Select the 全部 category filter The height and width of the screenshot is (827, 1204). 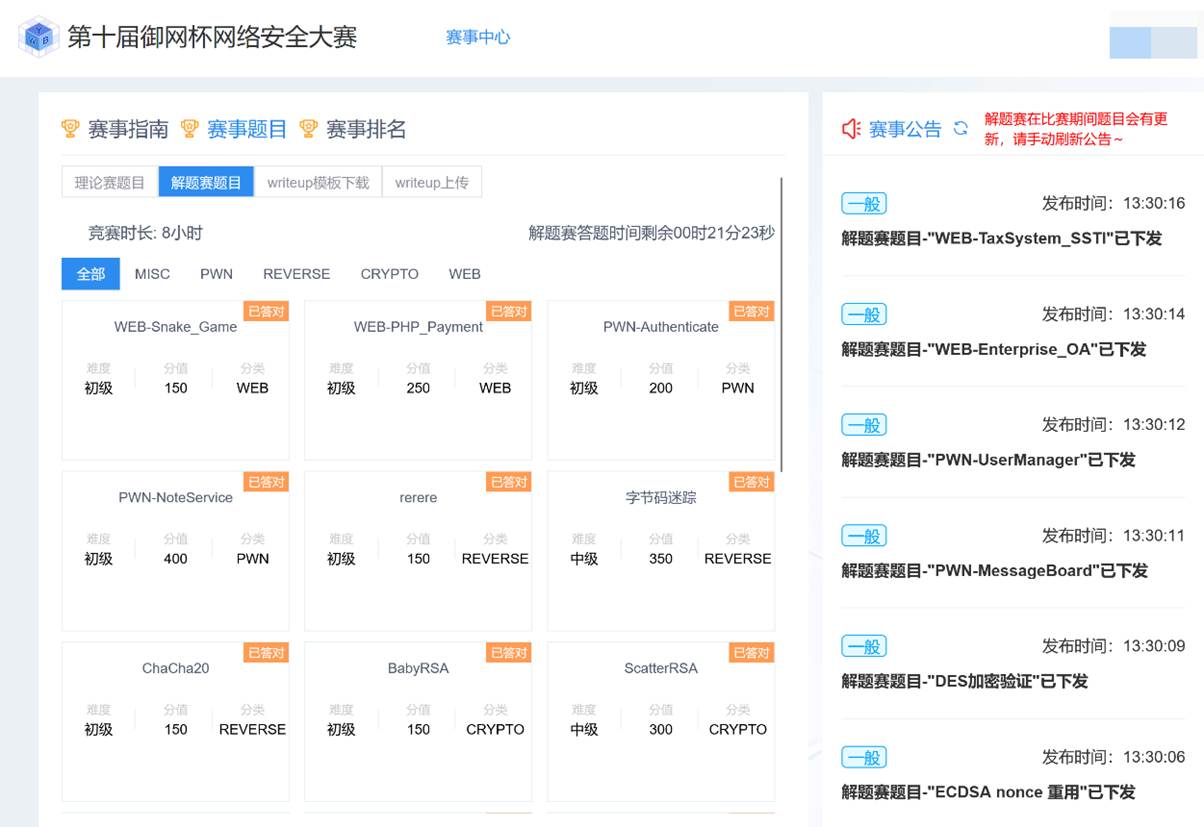coord(91,273)
